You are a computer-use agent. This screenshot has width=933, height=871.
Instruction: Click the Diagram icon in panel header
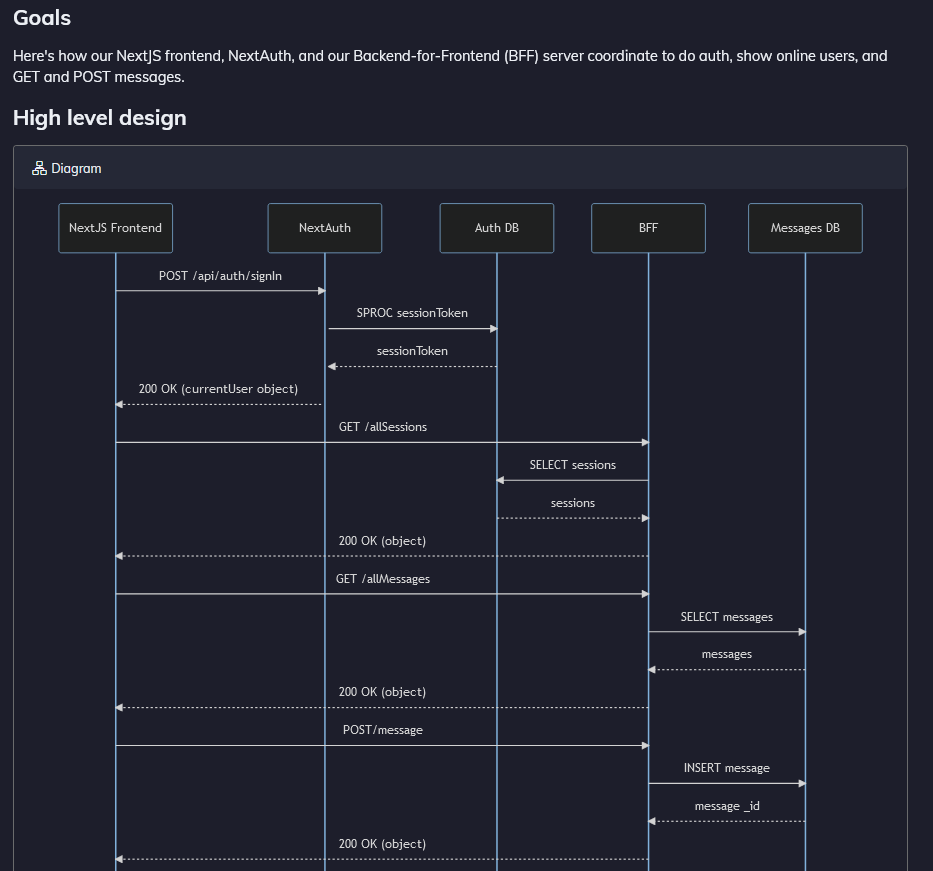[39, 168]
